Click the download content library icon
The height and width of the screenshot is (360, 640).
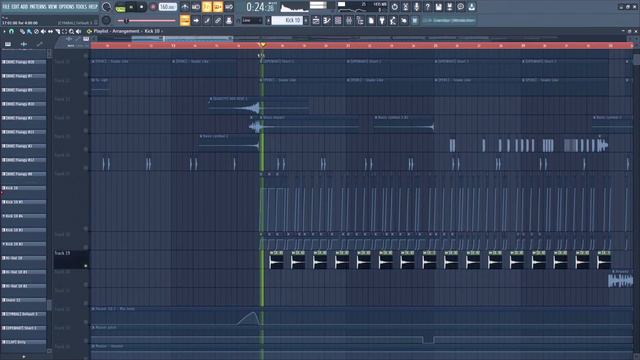pos(471,7)
